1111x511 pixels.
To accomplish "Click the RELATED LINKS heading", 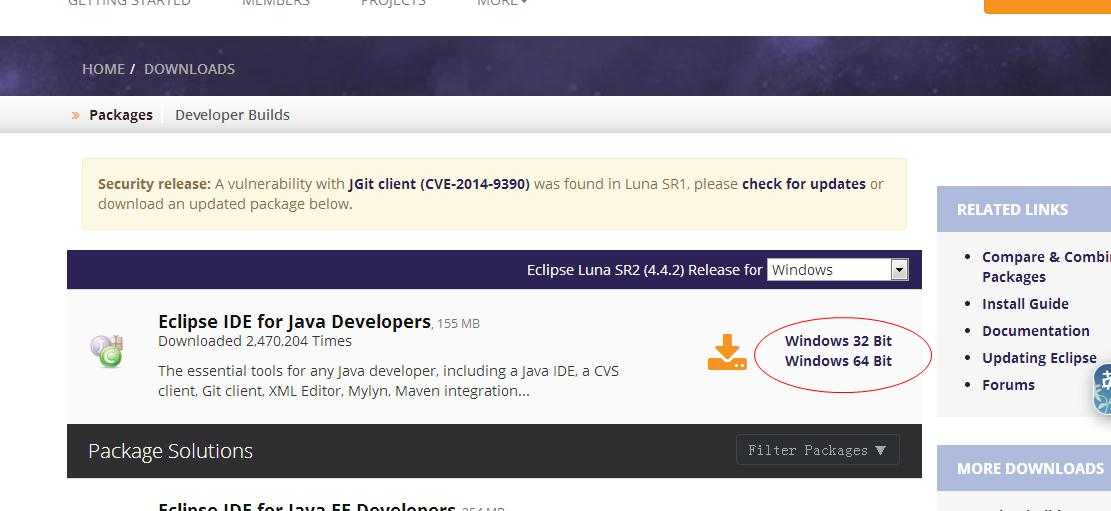I will pyautogui.click(x=1013, y=210).
